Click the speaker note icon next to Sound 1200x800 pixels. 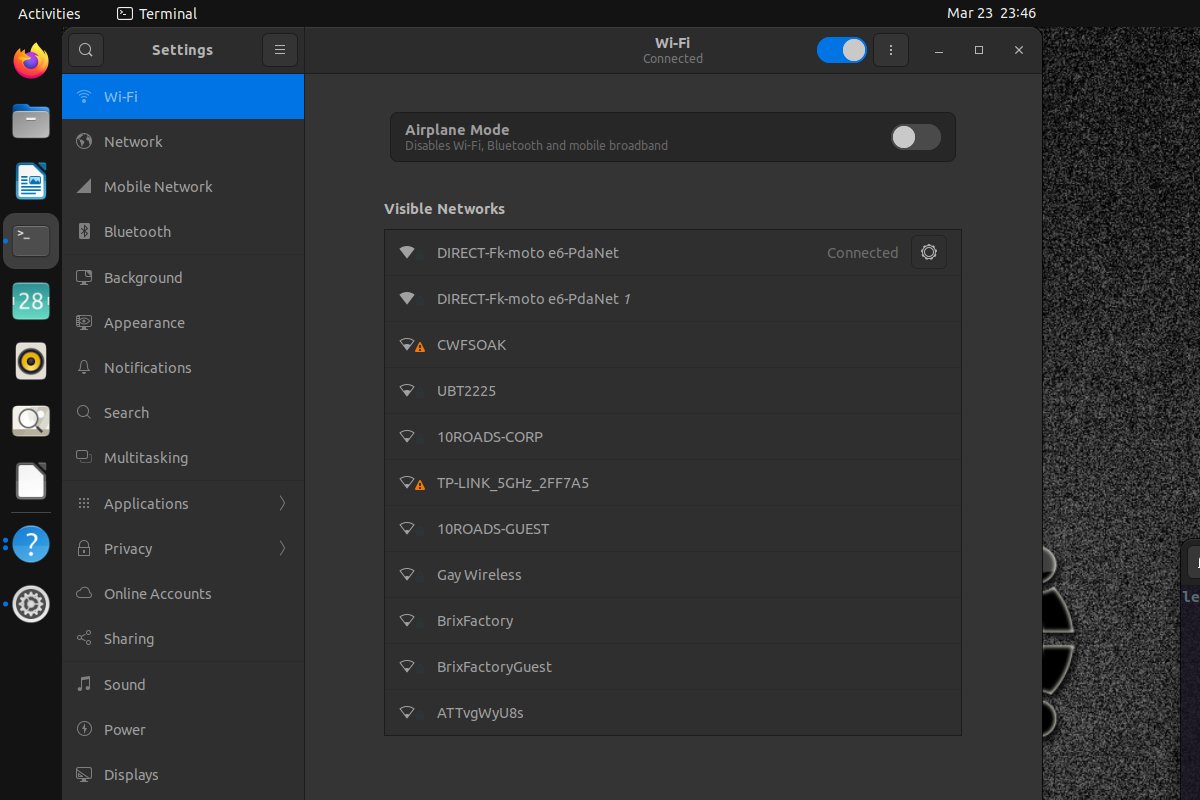point(84,685)
